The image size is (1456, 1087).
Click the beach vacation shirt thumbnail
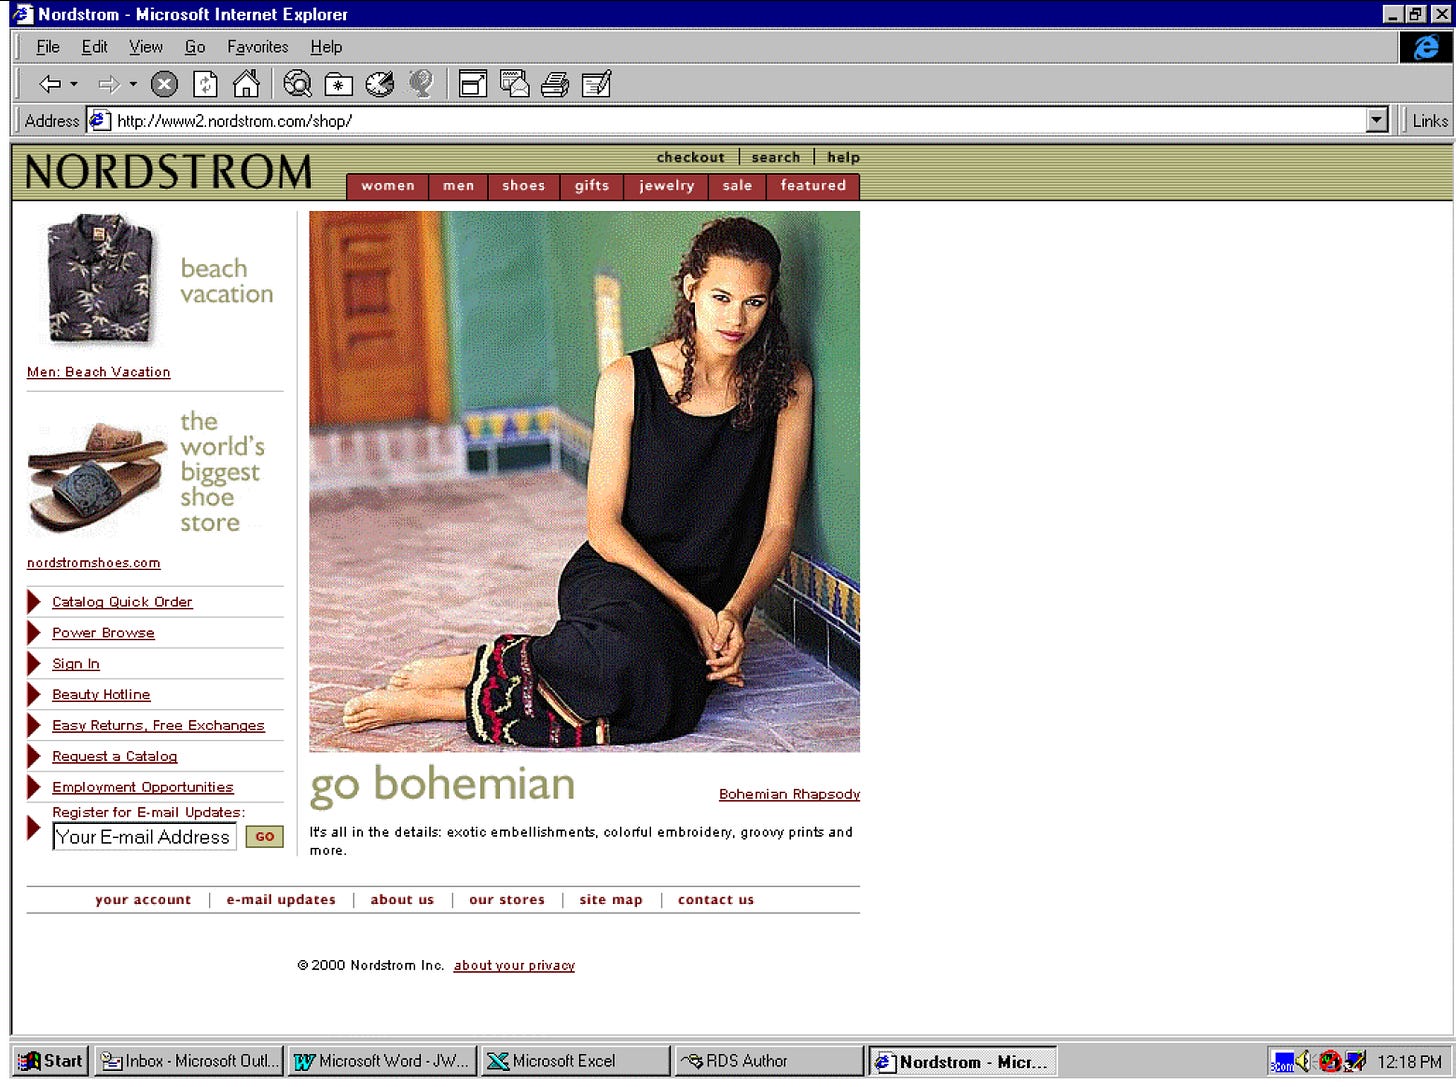click(100, 279)
